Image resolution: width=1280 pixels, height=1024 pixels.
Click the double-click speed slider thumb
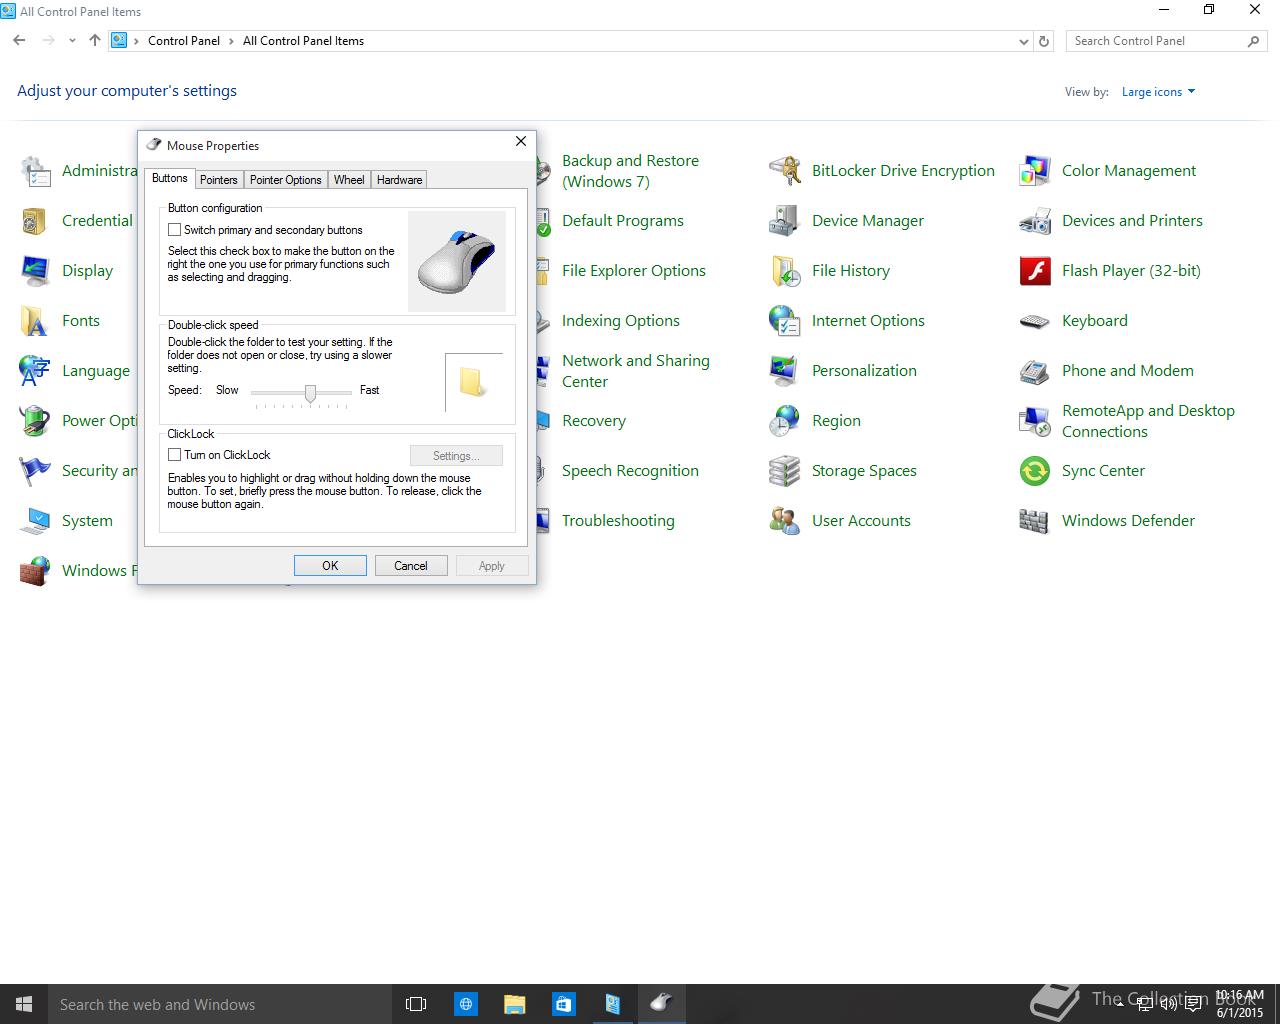(x=310, y=394)
